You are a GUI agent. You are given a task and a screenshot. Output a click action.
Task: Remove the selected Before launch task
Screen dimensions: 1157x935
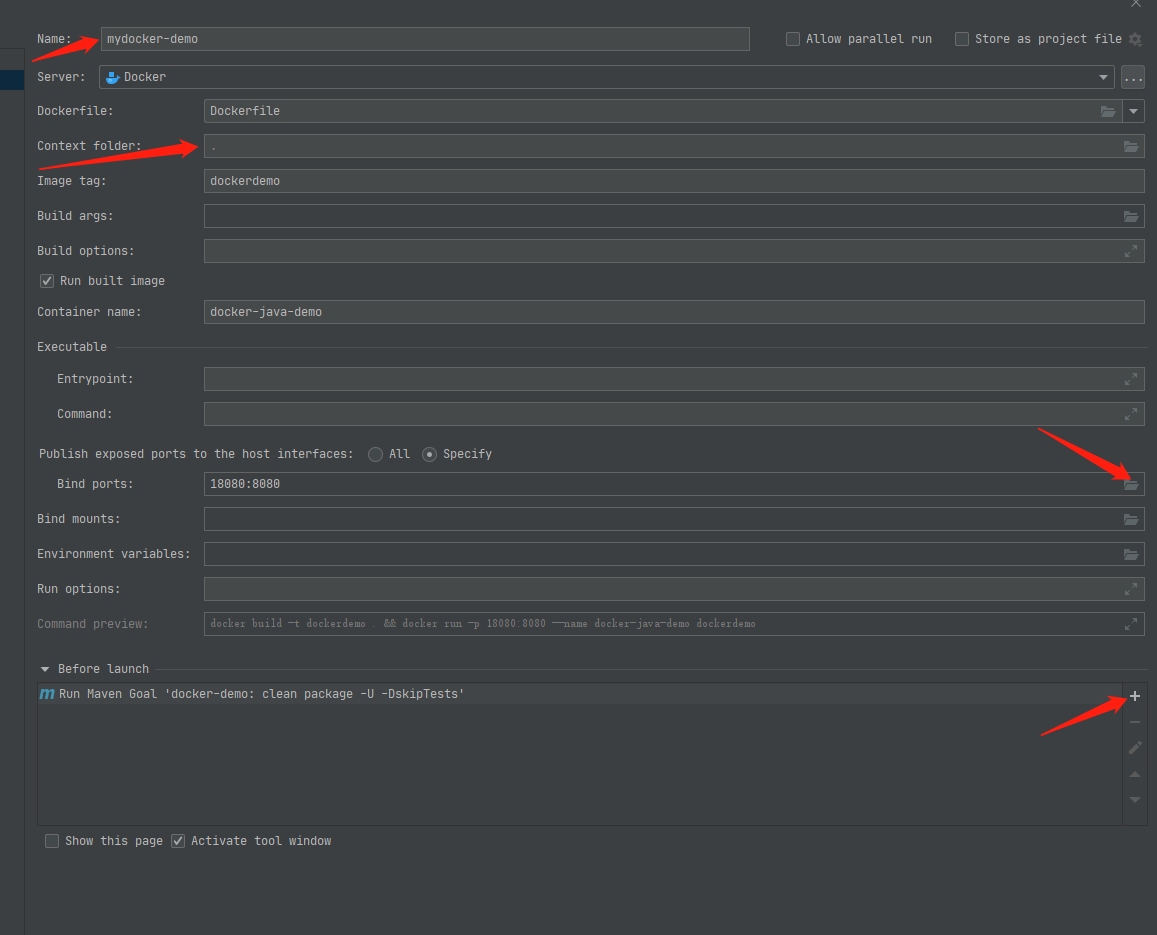[x=1135, y=722]
